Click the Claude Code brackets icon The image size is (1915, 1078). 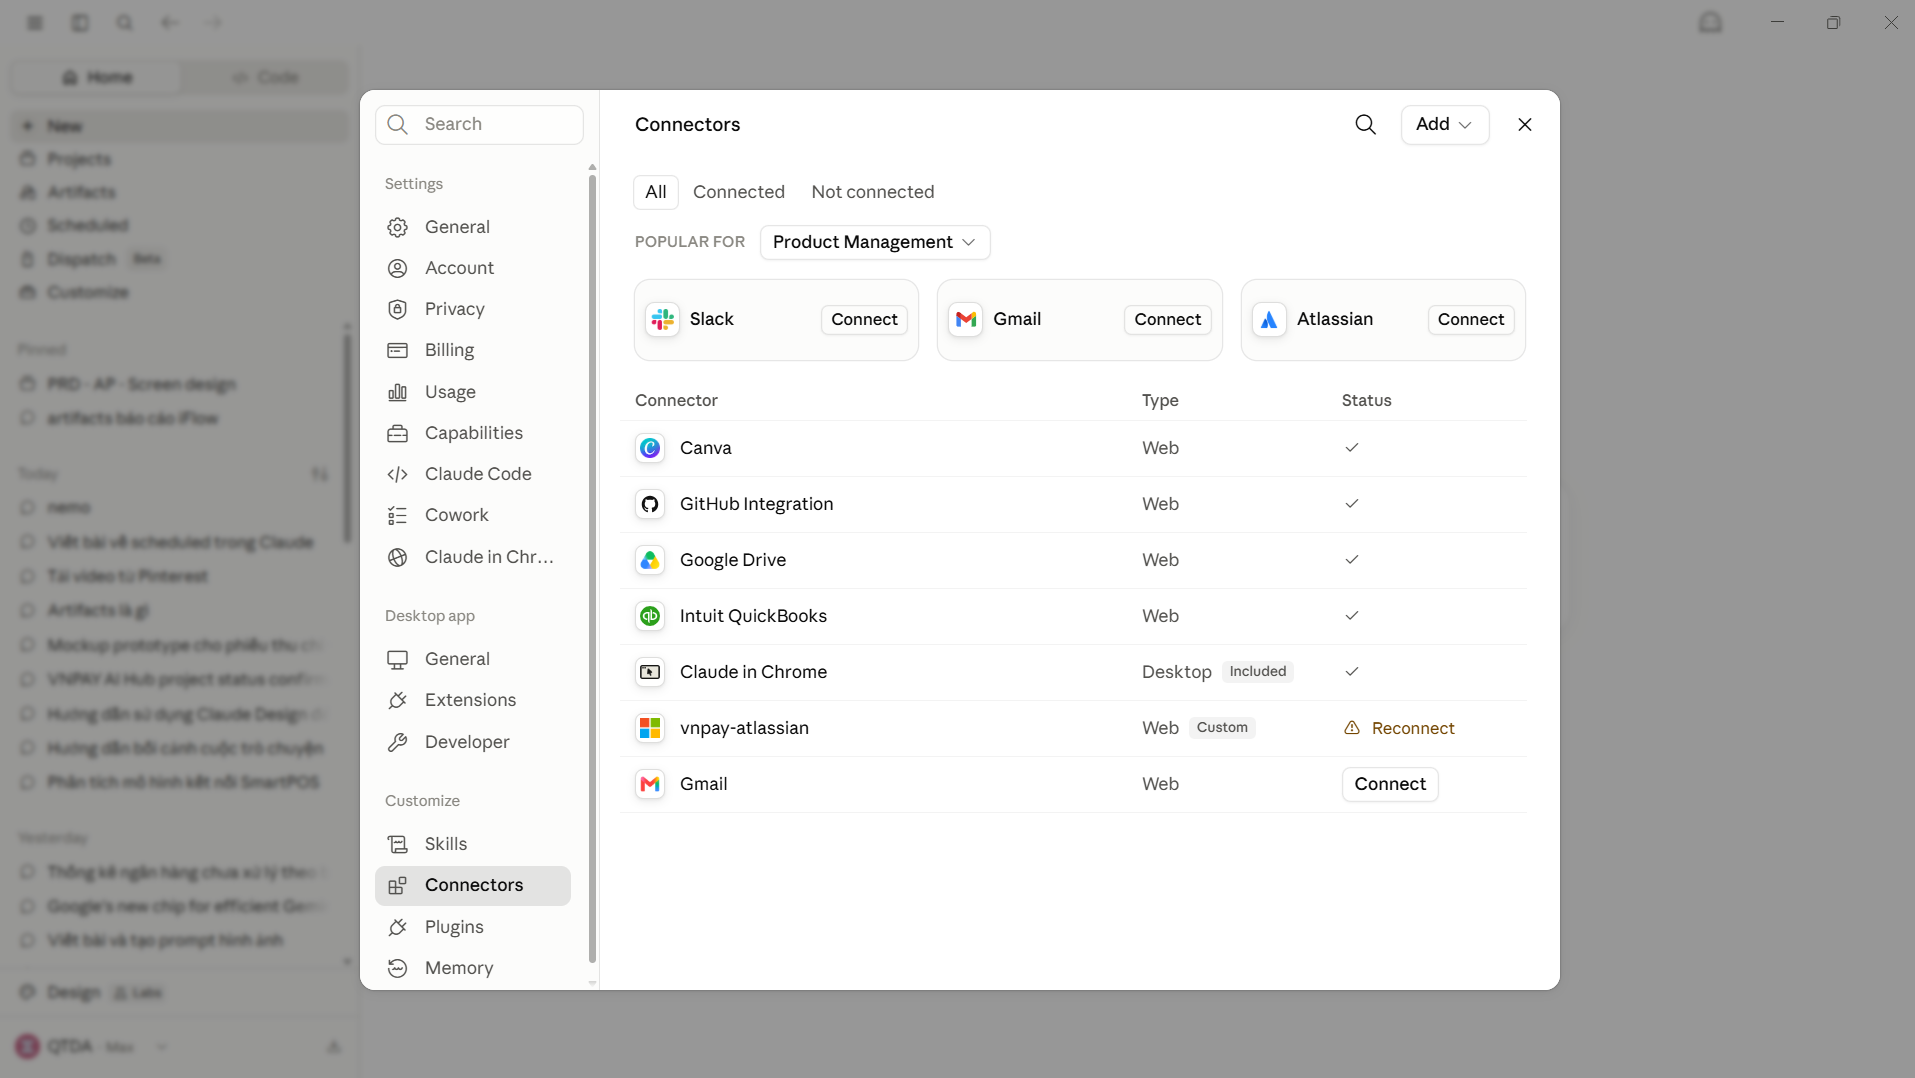(397, 474)
